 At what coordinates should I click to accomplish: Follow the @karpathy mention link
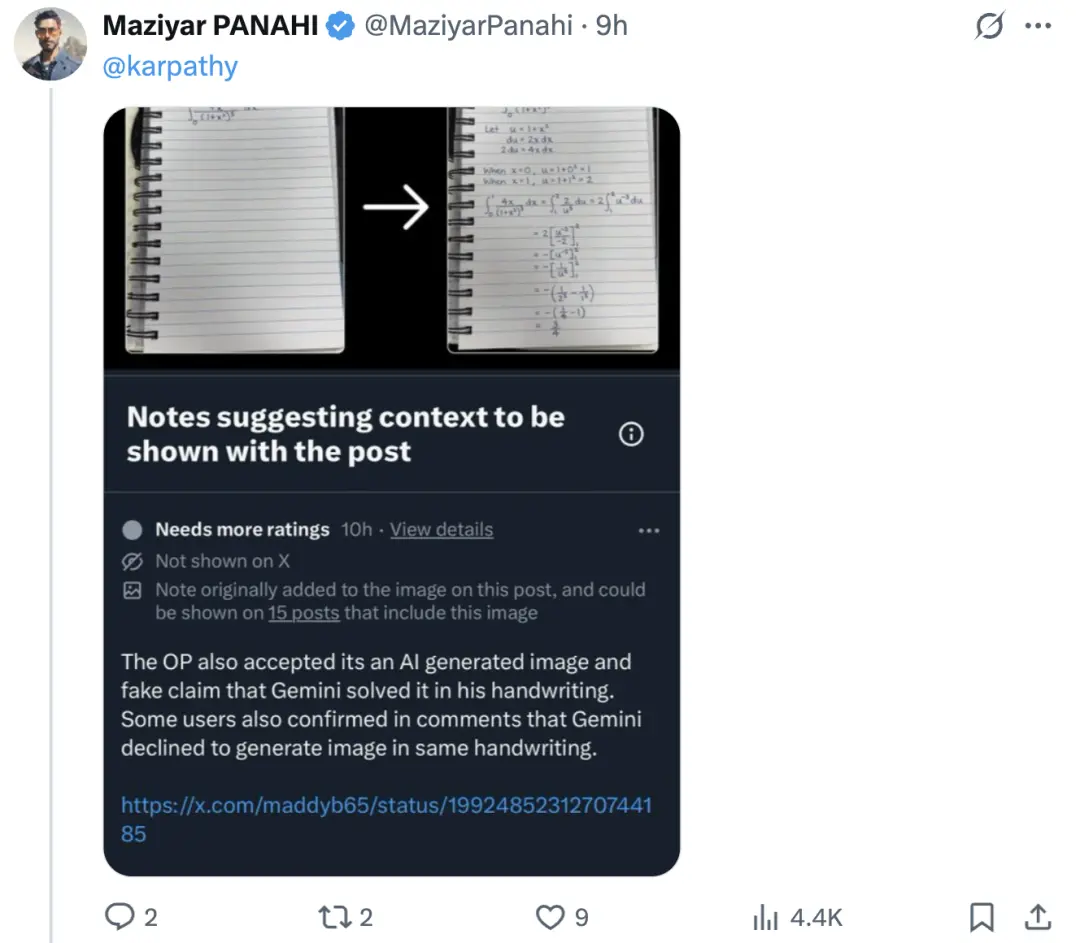point(170,67)
